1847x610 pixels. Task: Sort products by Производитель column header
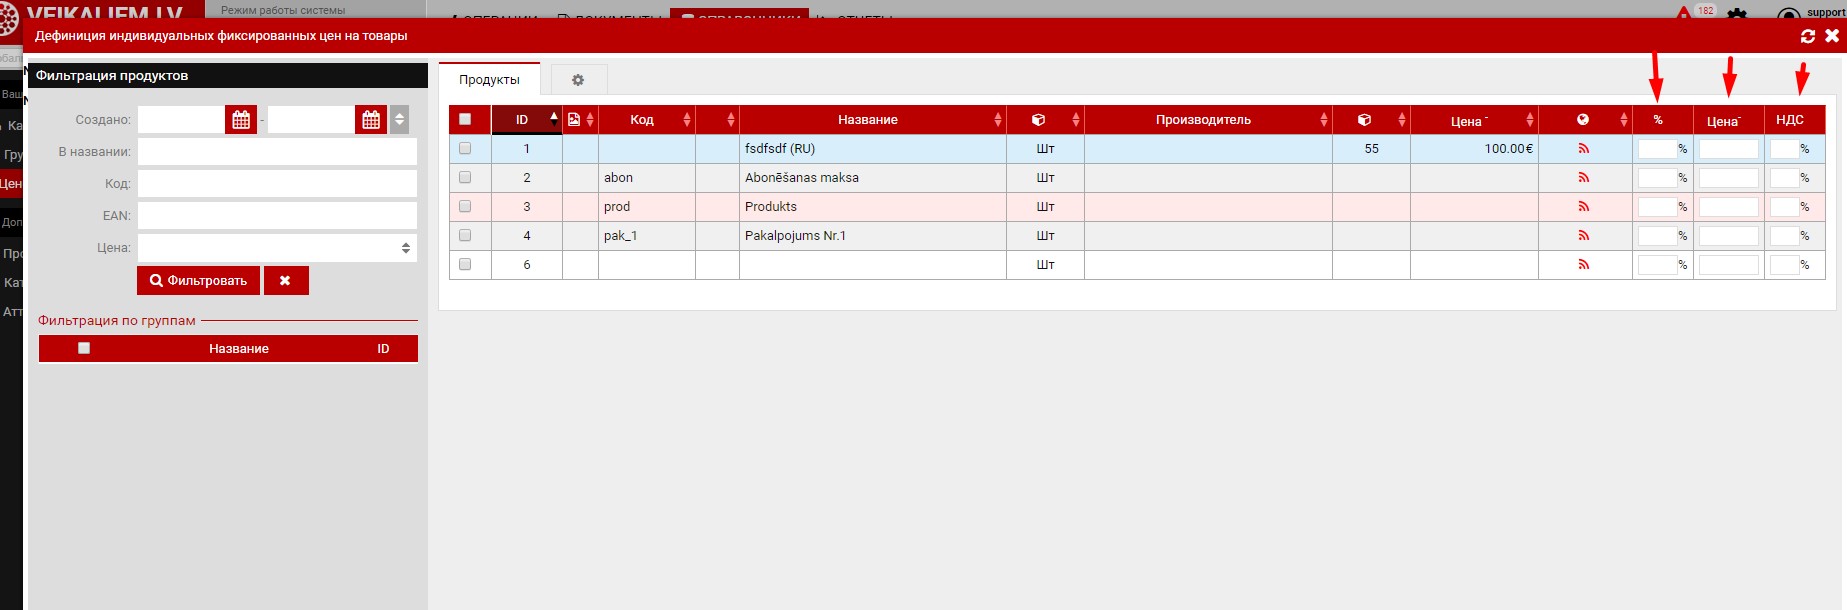tap(1203, 120)
